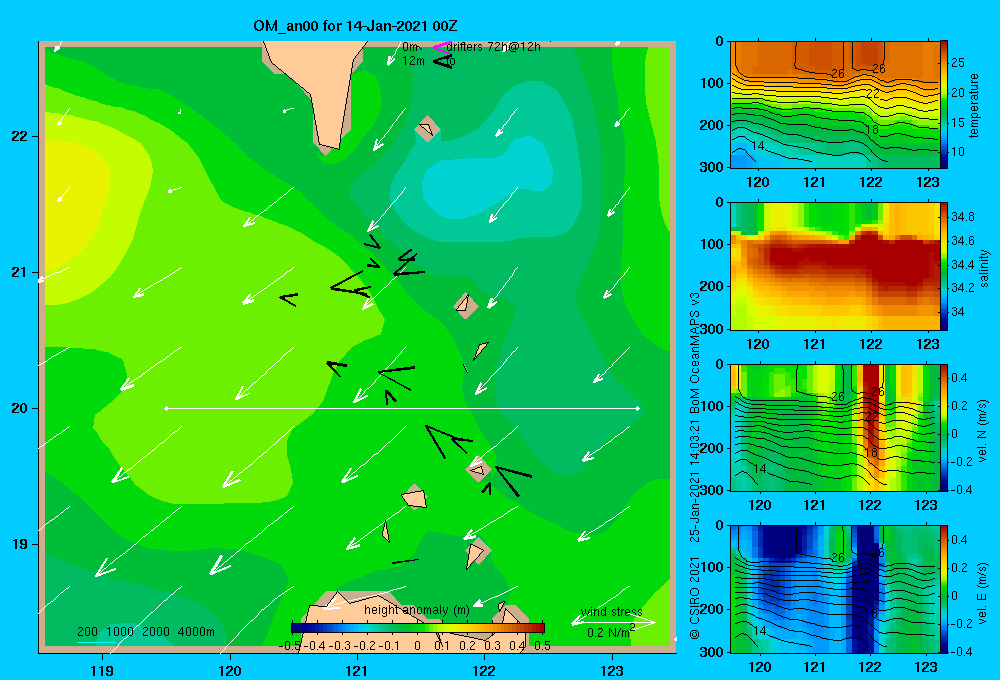This screenshot has width=1000, height=680.
Task: Click the salinity color bar
Action: tap(944, 266)
